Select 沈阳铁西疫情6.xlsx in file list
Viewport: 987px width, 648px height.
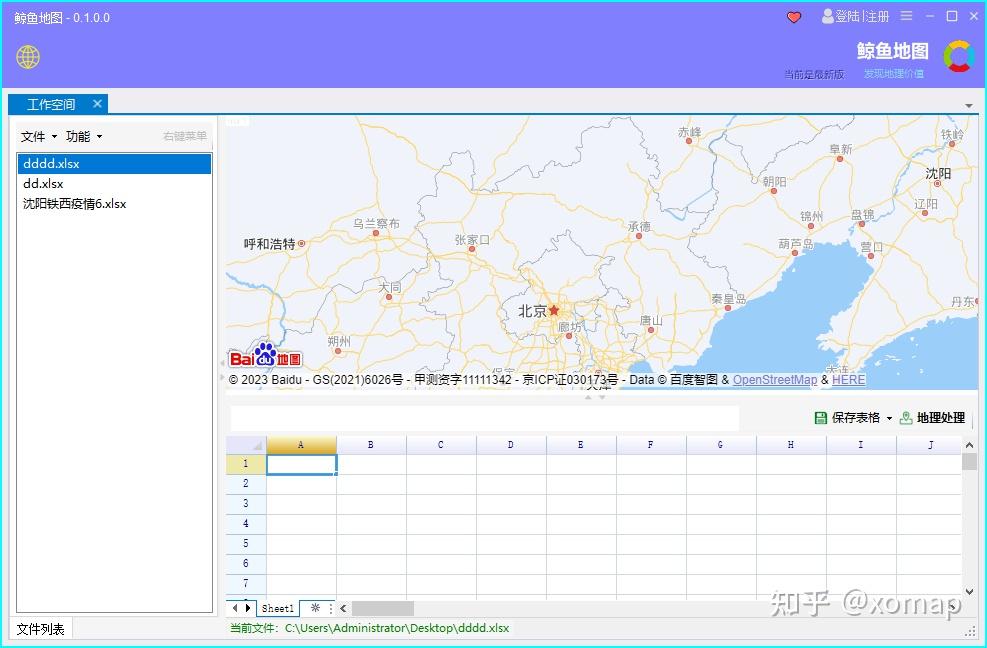pyautogui.click(x=114, y=204)
